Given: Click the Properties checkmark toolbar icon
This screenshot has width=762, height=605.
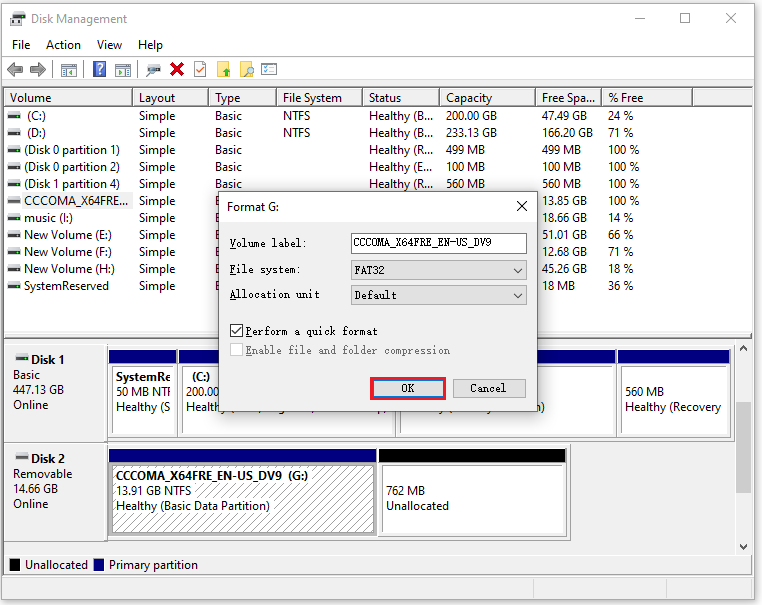Looking at the screenshot, I should pyautogui.click(x=200, y=69).
